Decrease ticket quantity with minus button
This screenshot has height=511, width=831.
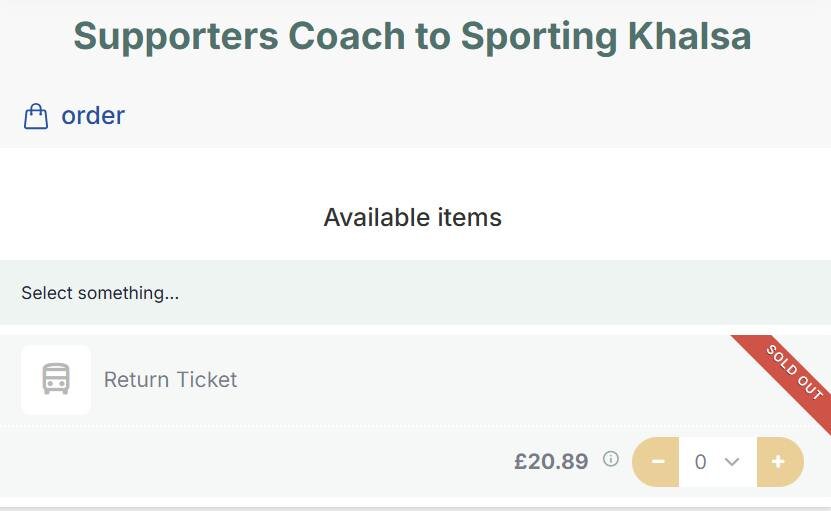tap(657, 462)
